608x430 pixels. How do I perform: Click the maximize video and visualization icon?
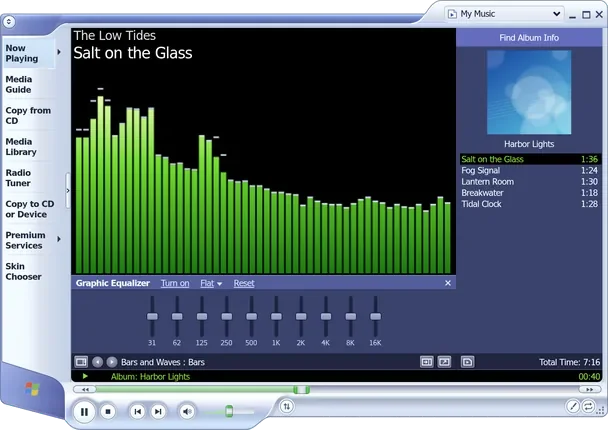point(427,362)
